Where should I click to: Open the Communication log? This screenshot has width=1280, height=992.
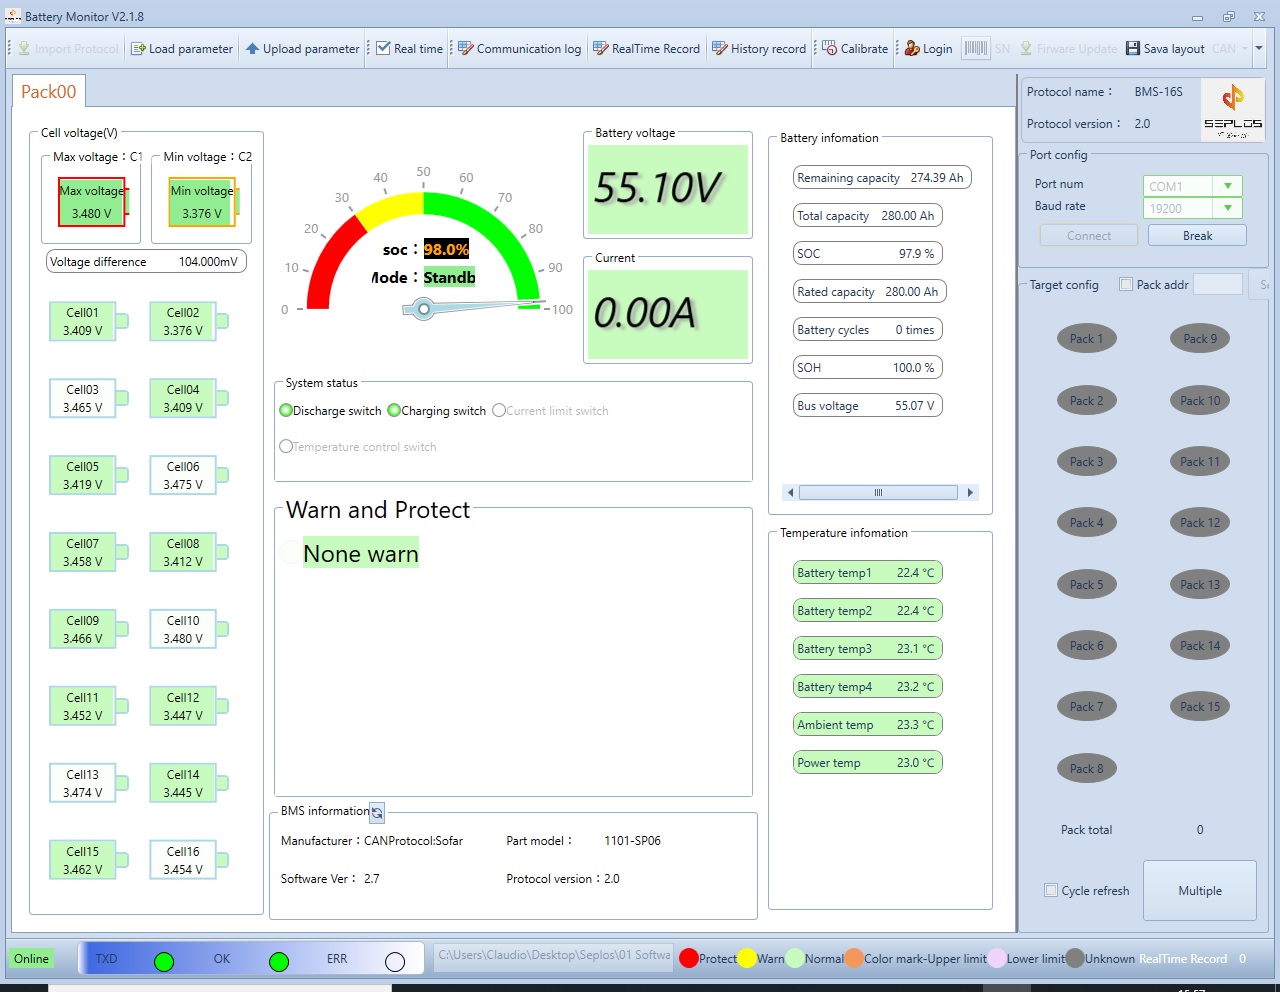tap(519, 48)
